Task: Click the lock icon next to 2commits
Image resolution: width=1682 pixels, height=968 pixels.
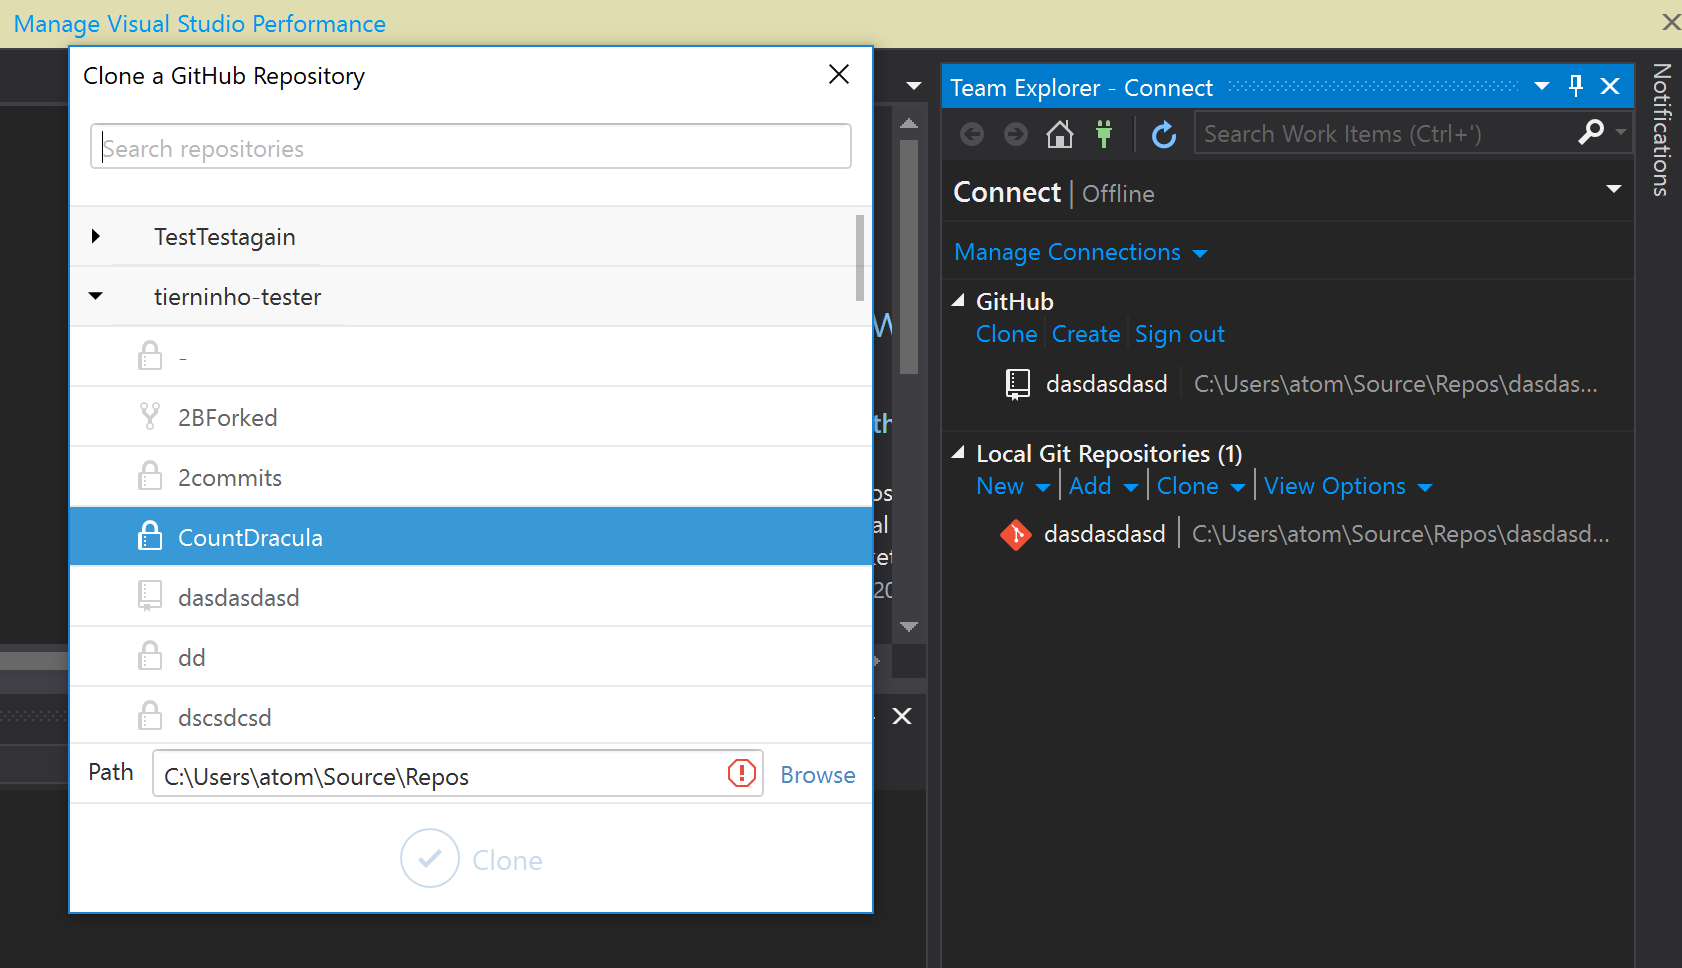Action: [x=150, y=477]
